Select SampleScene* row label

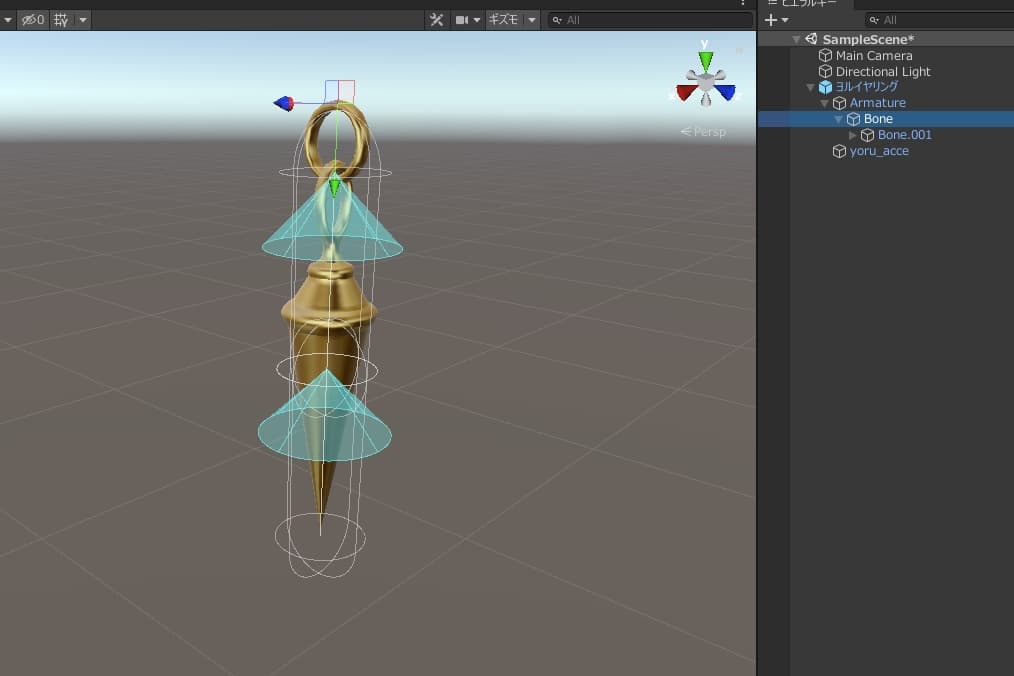coord(868,39)
